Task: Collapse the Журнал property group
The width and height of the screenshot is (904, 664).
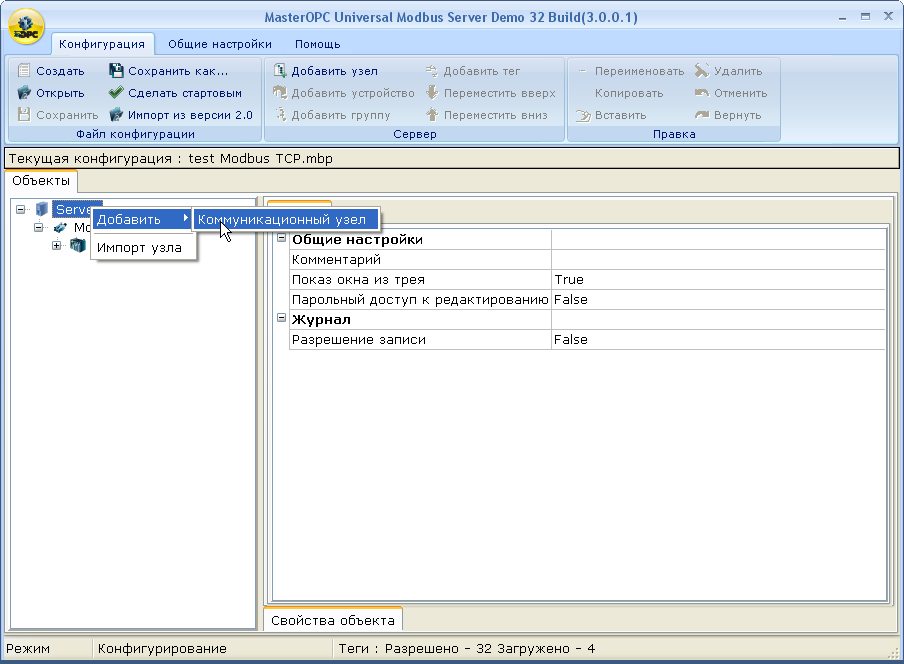Action: click(281, 319)
